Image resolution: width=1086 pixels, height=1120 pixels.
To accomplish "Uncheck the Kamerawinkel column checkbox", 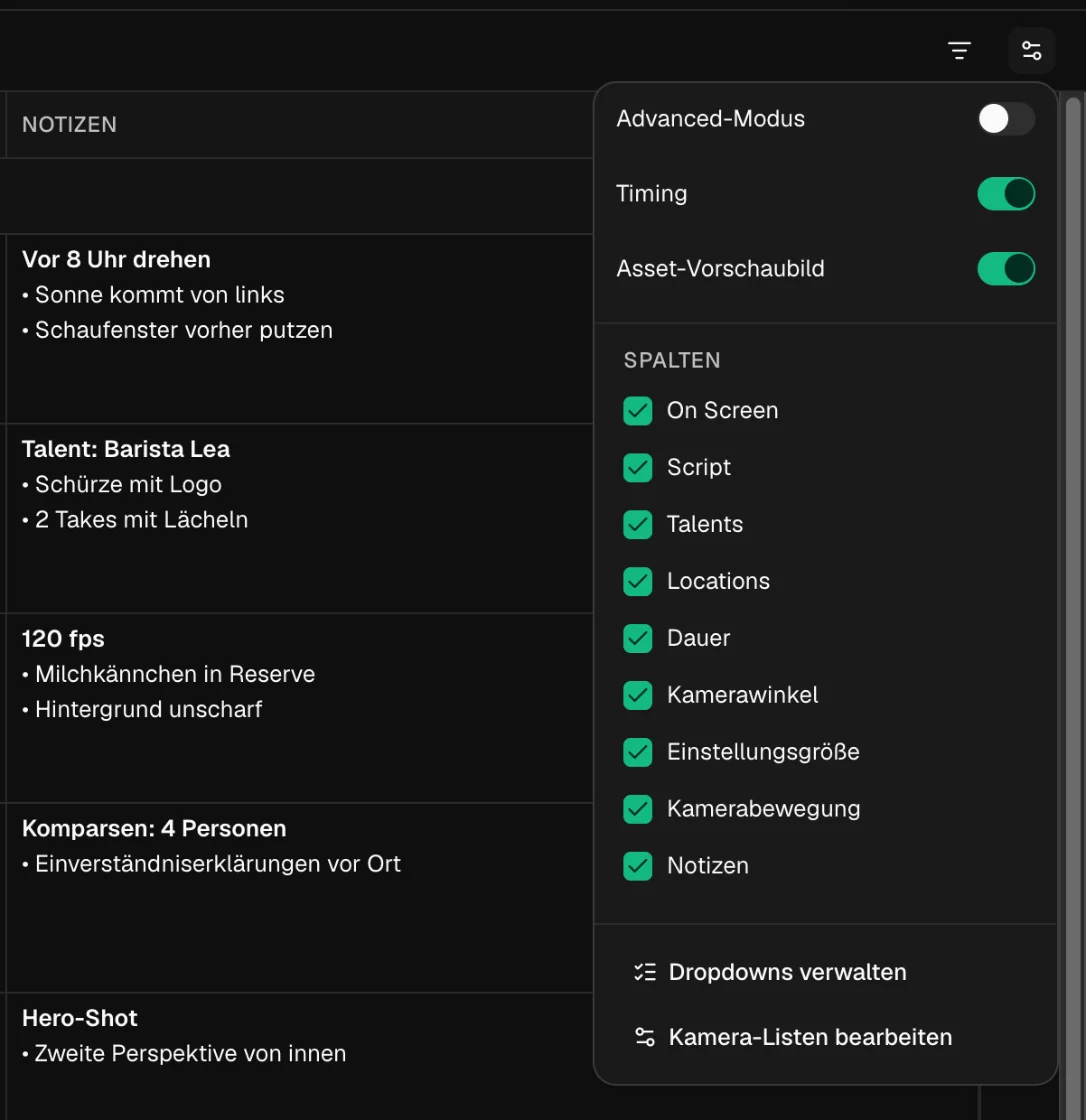I will click(637, 695).
